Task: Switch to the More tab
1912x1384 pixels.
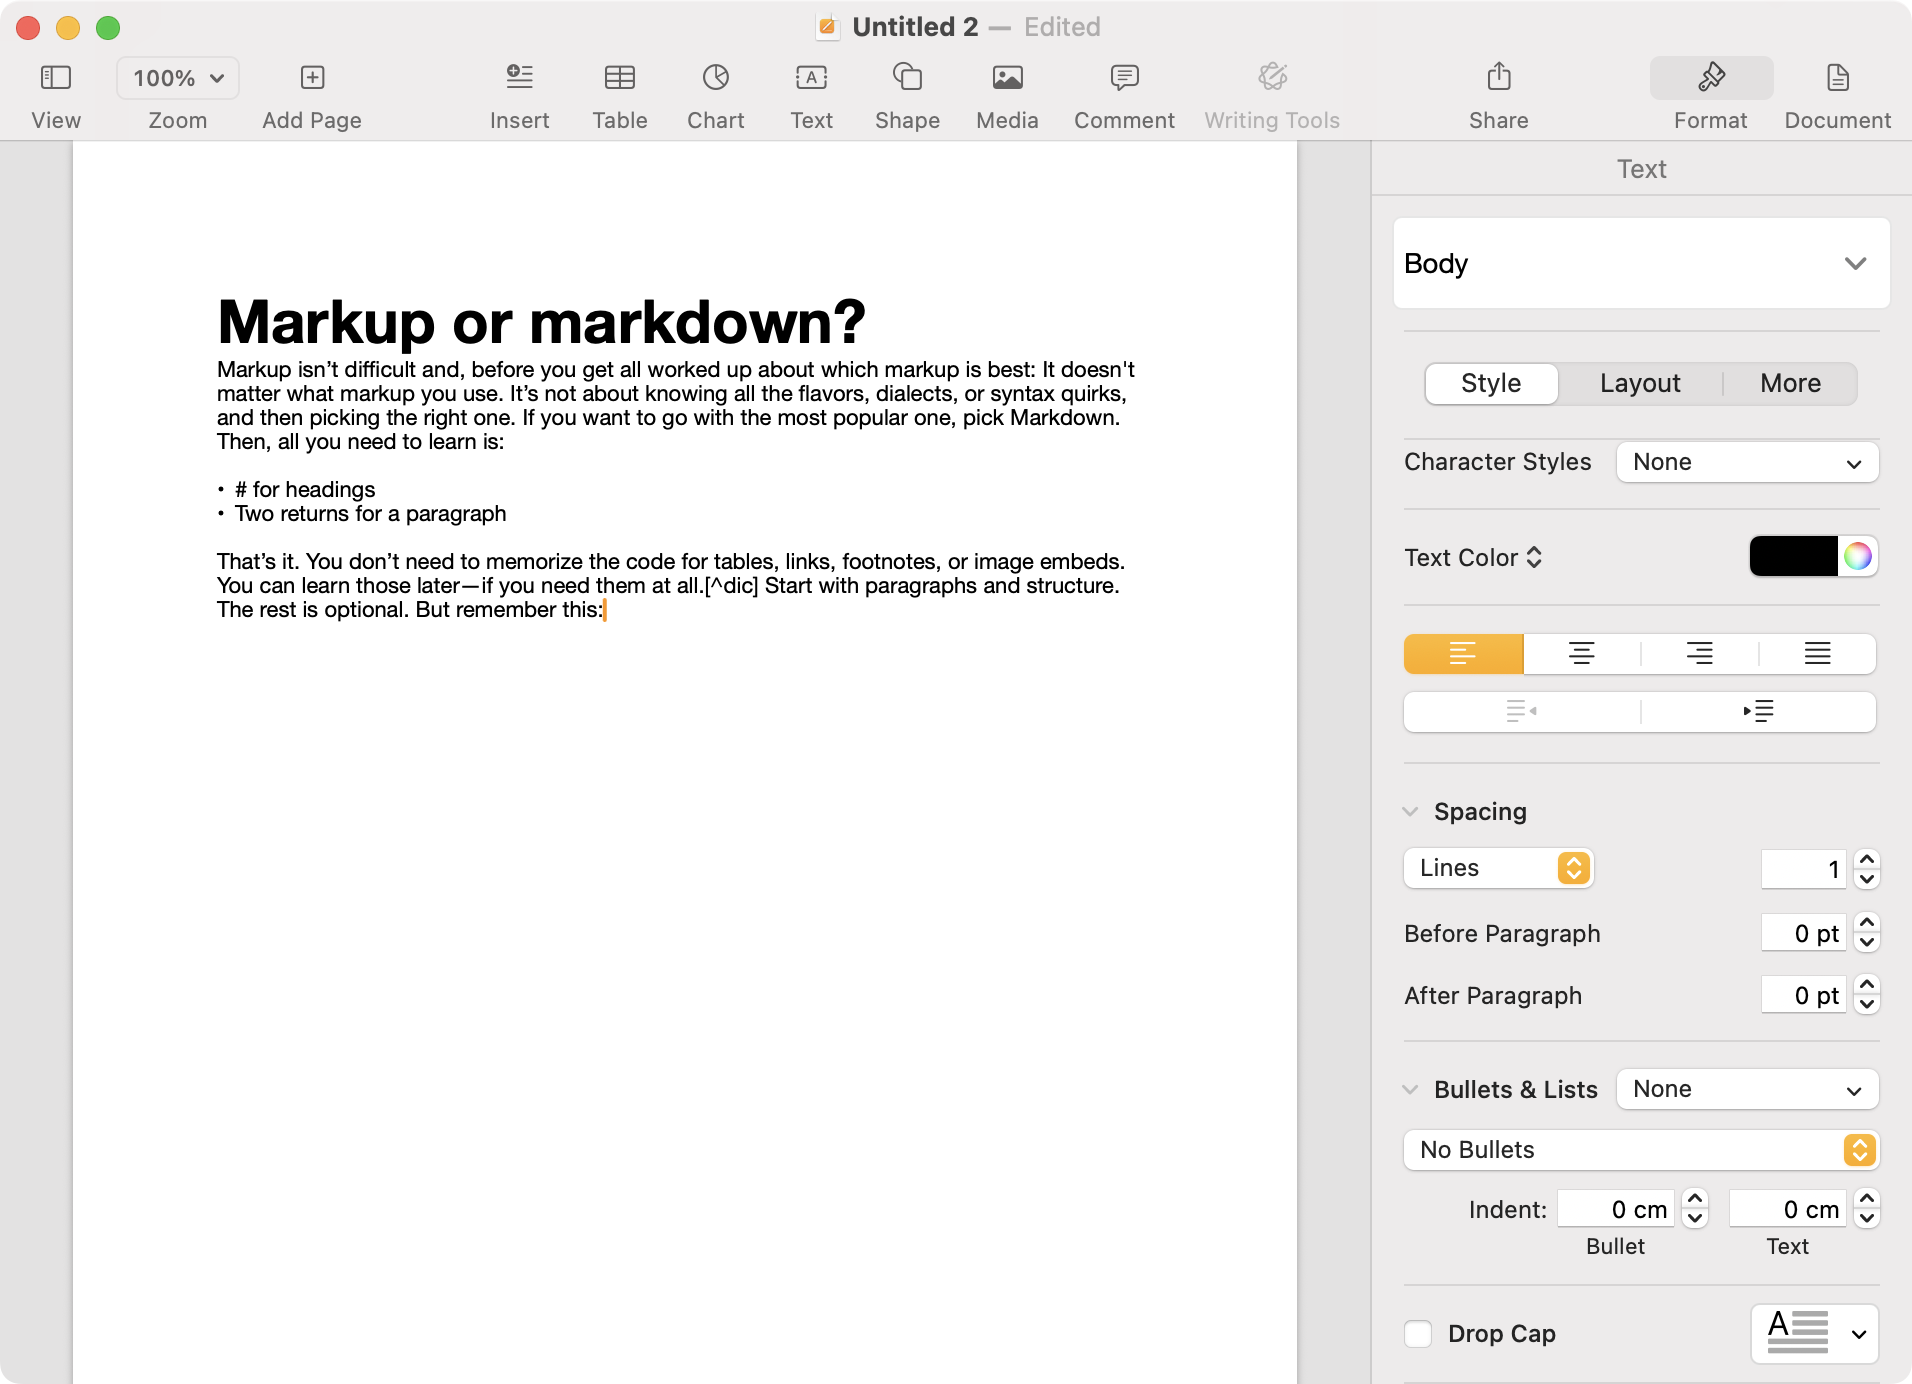Action: click(1790, 384)
